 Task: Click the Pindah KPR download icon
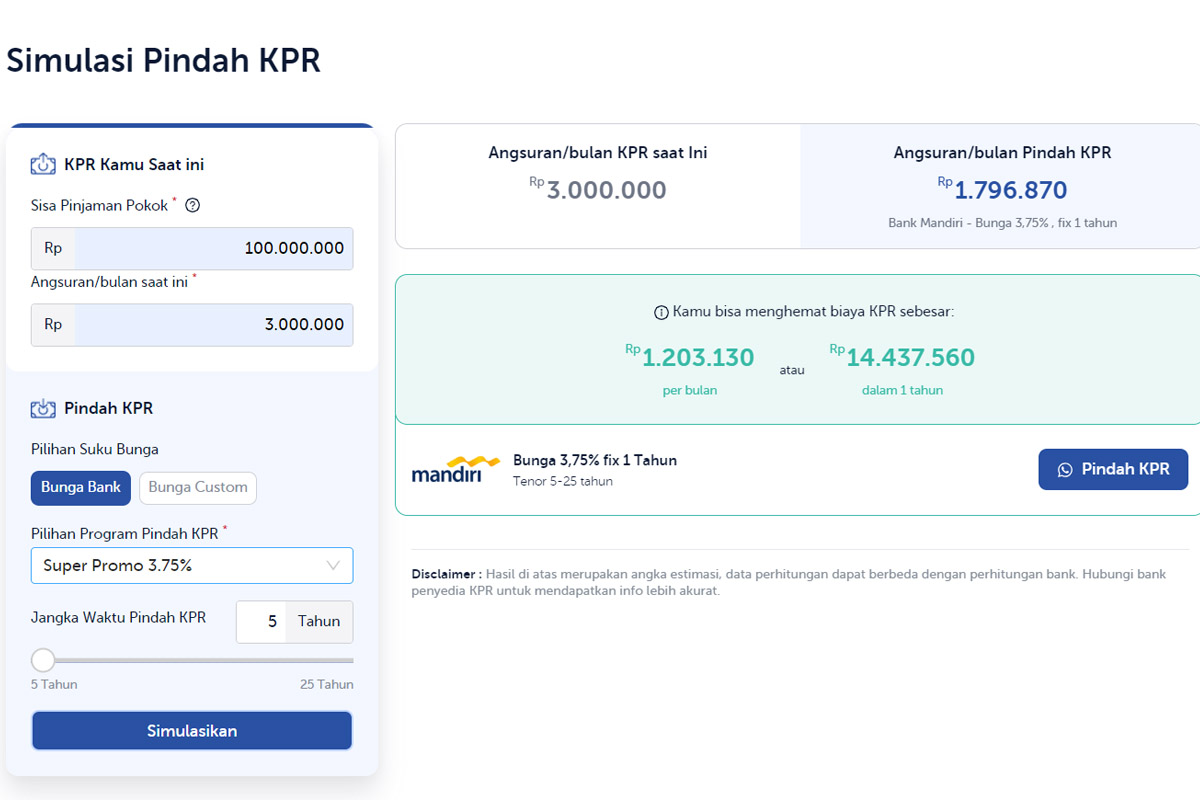pyautogui.click(x=43, y=409)
